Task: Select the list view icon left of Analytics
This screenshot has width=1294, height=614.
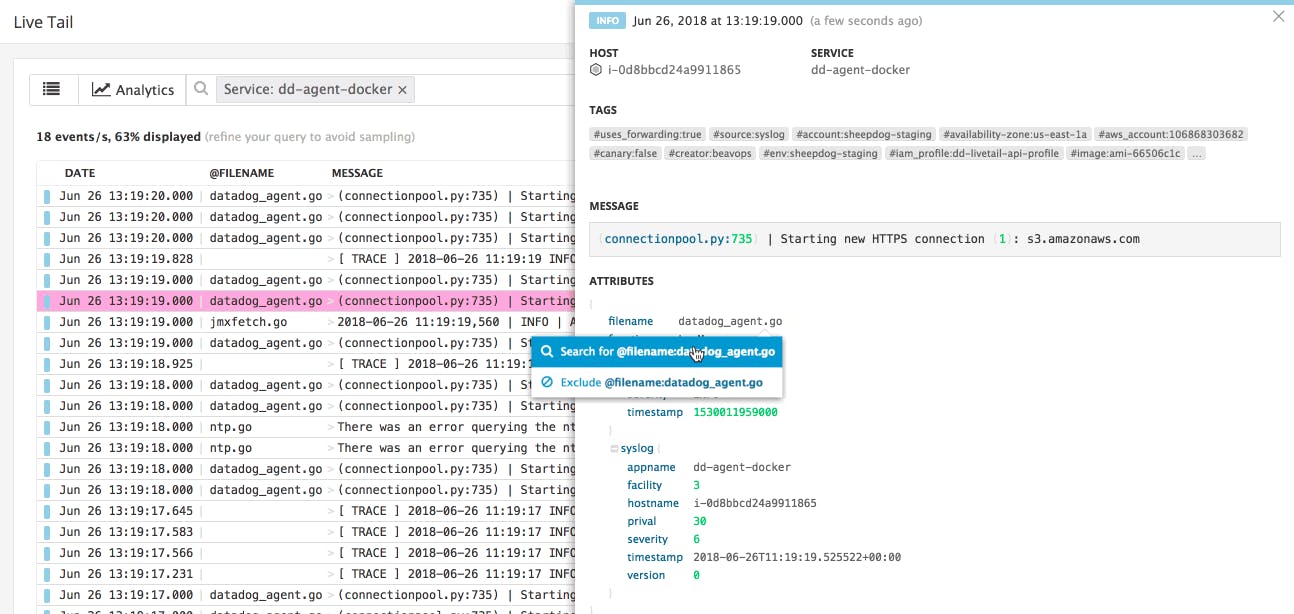Action: coord(52,89)
